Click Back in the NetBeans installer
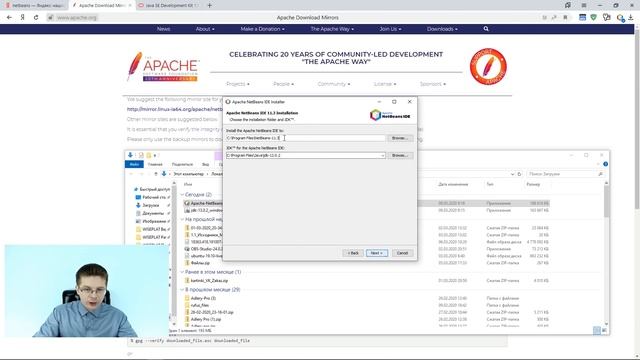Image resolution: width=640 pixels, height=360 pixels. tap(353, 253)
